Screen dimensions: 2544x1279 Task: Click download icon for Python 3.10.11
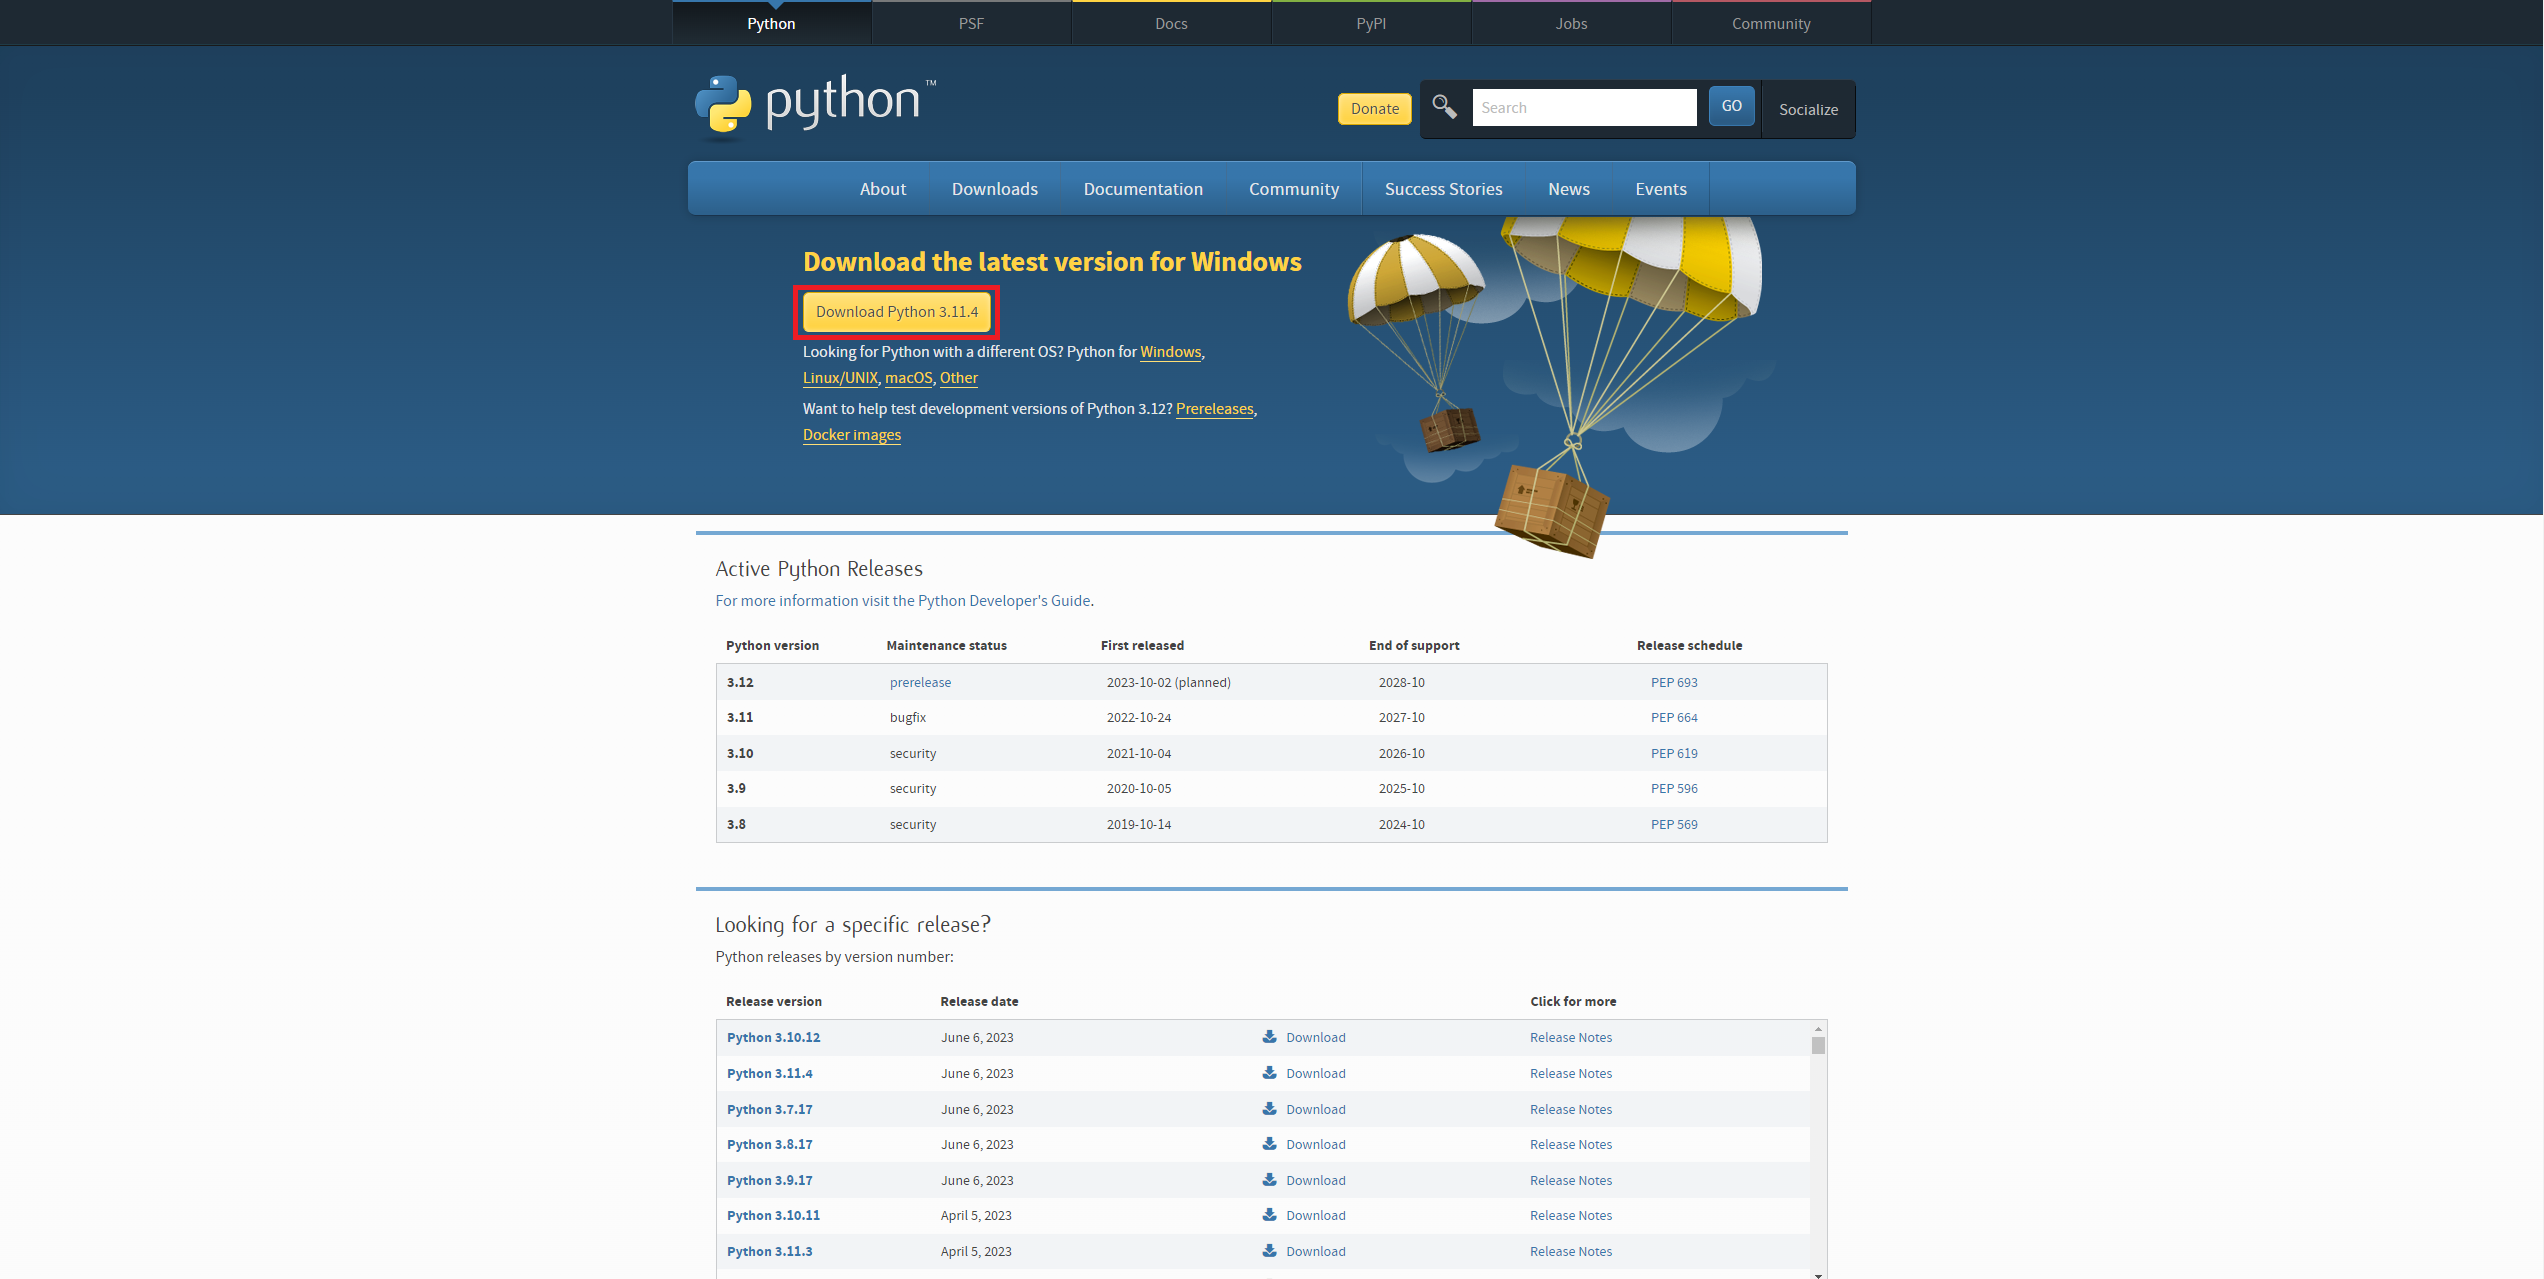coord(1269,1215)
